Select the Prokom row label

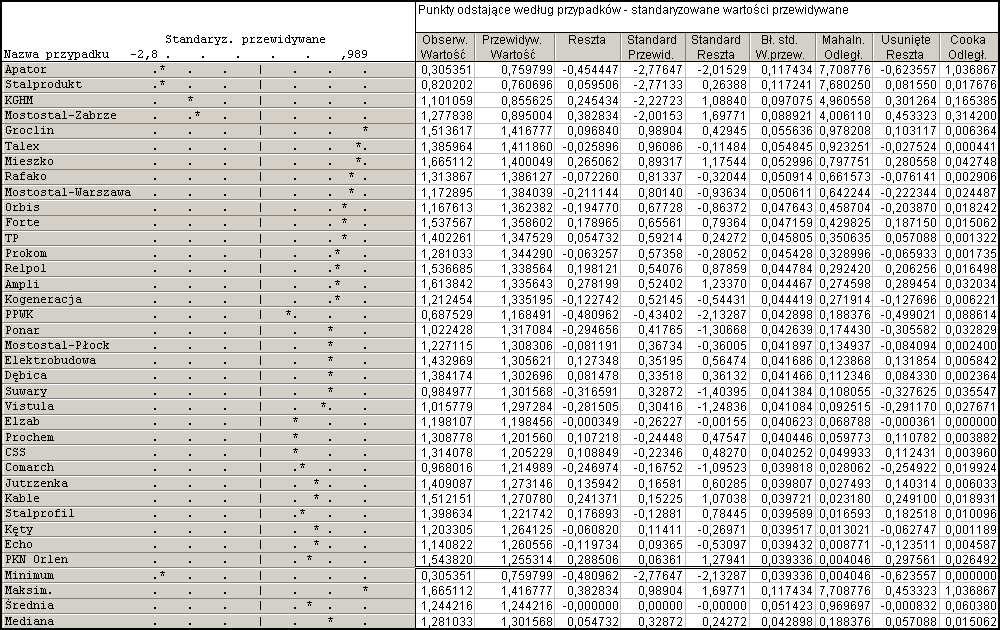[x=26, y=253]
